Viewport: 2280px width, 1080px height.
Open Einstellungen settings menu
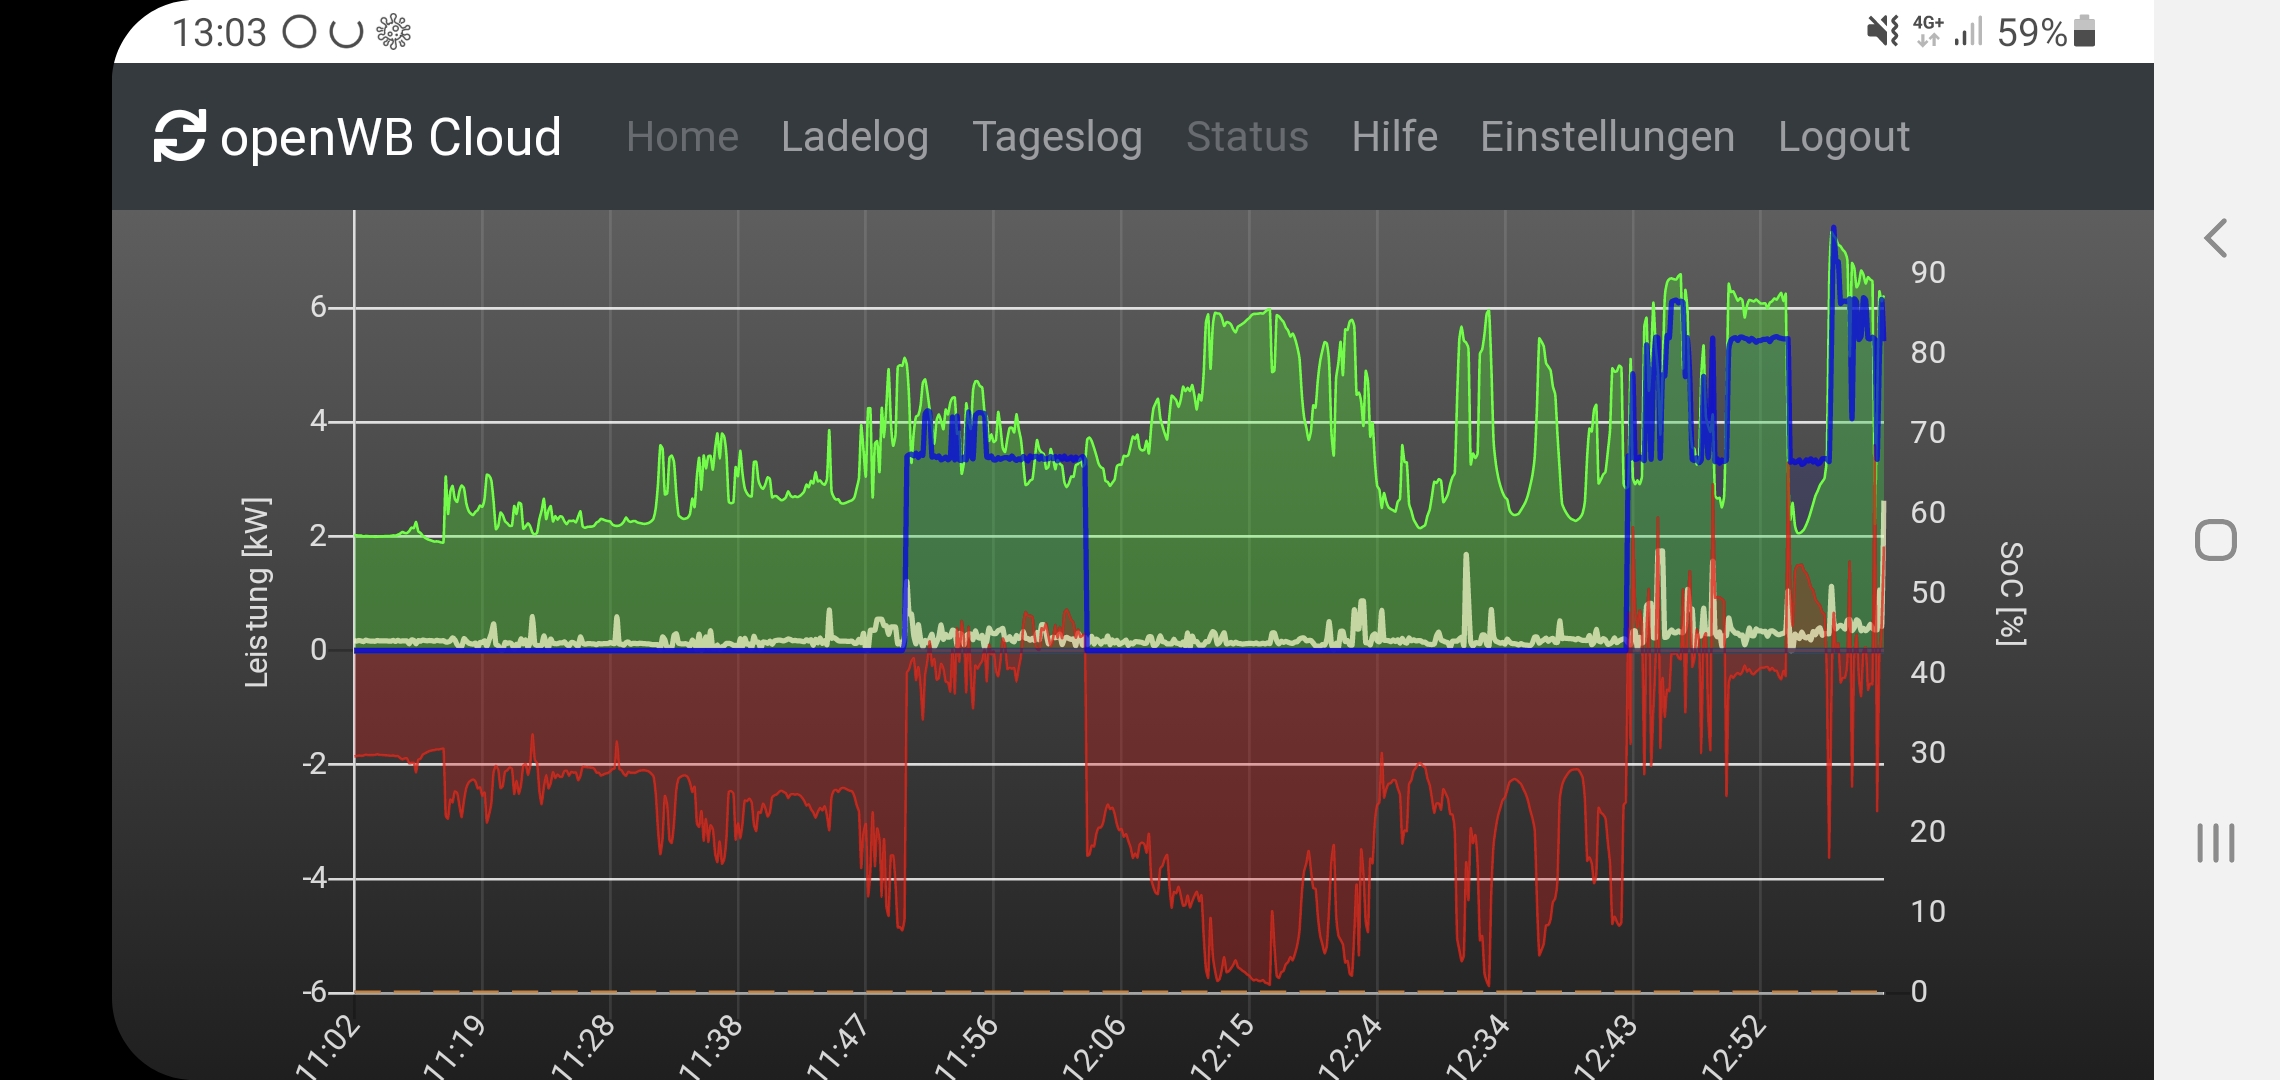point(1607,137)
